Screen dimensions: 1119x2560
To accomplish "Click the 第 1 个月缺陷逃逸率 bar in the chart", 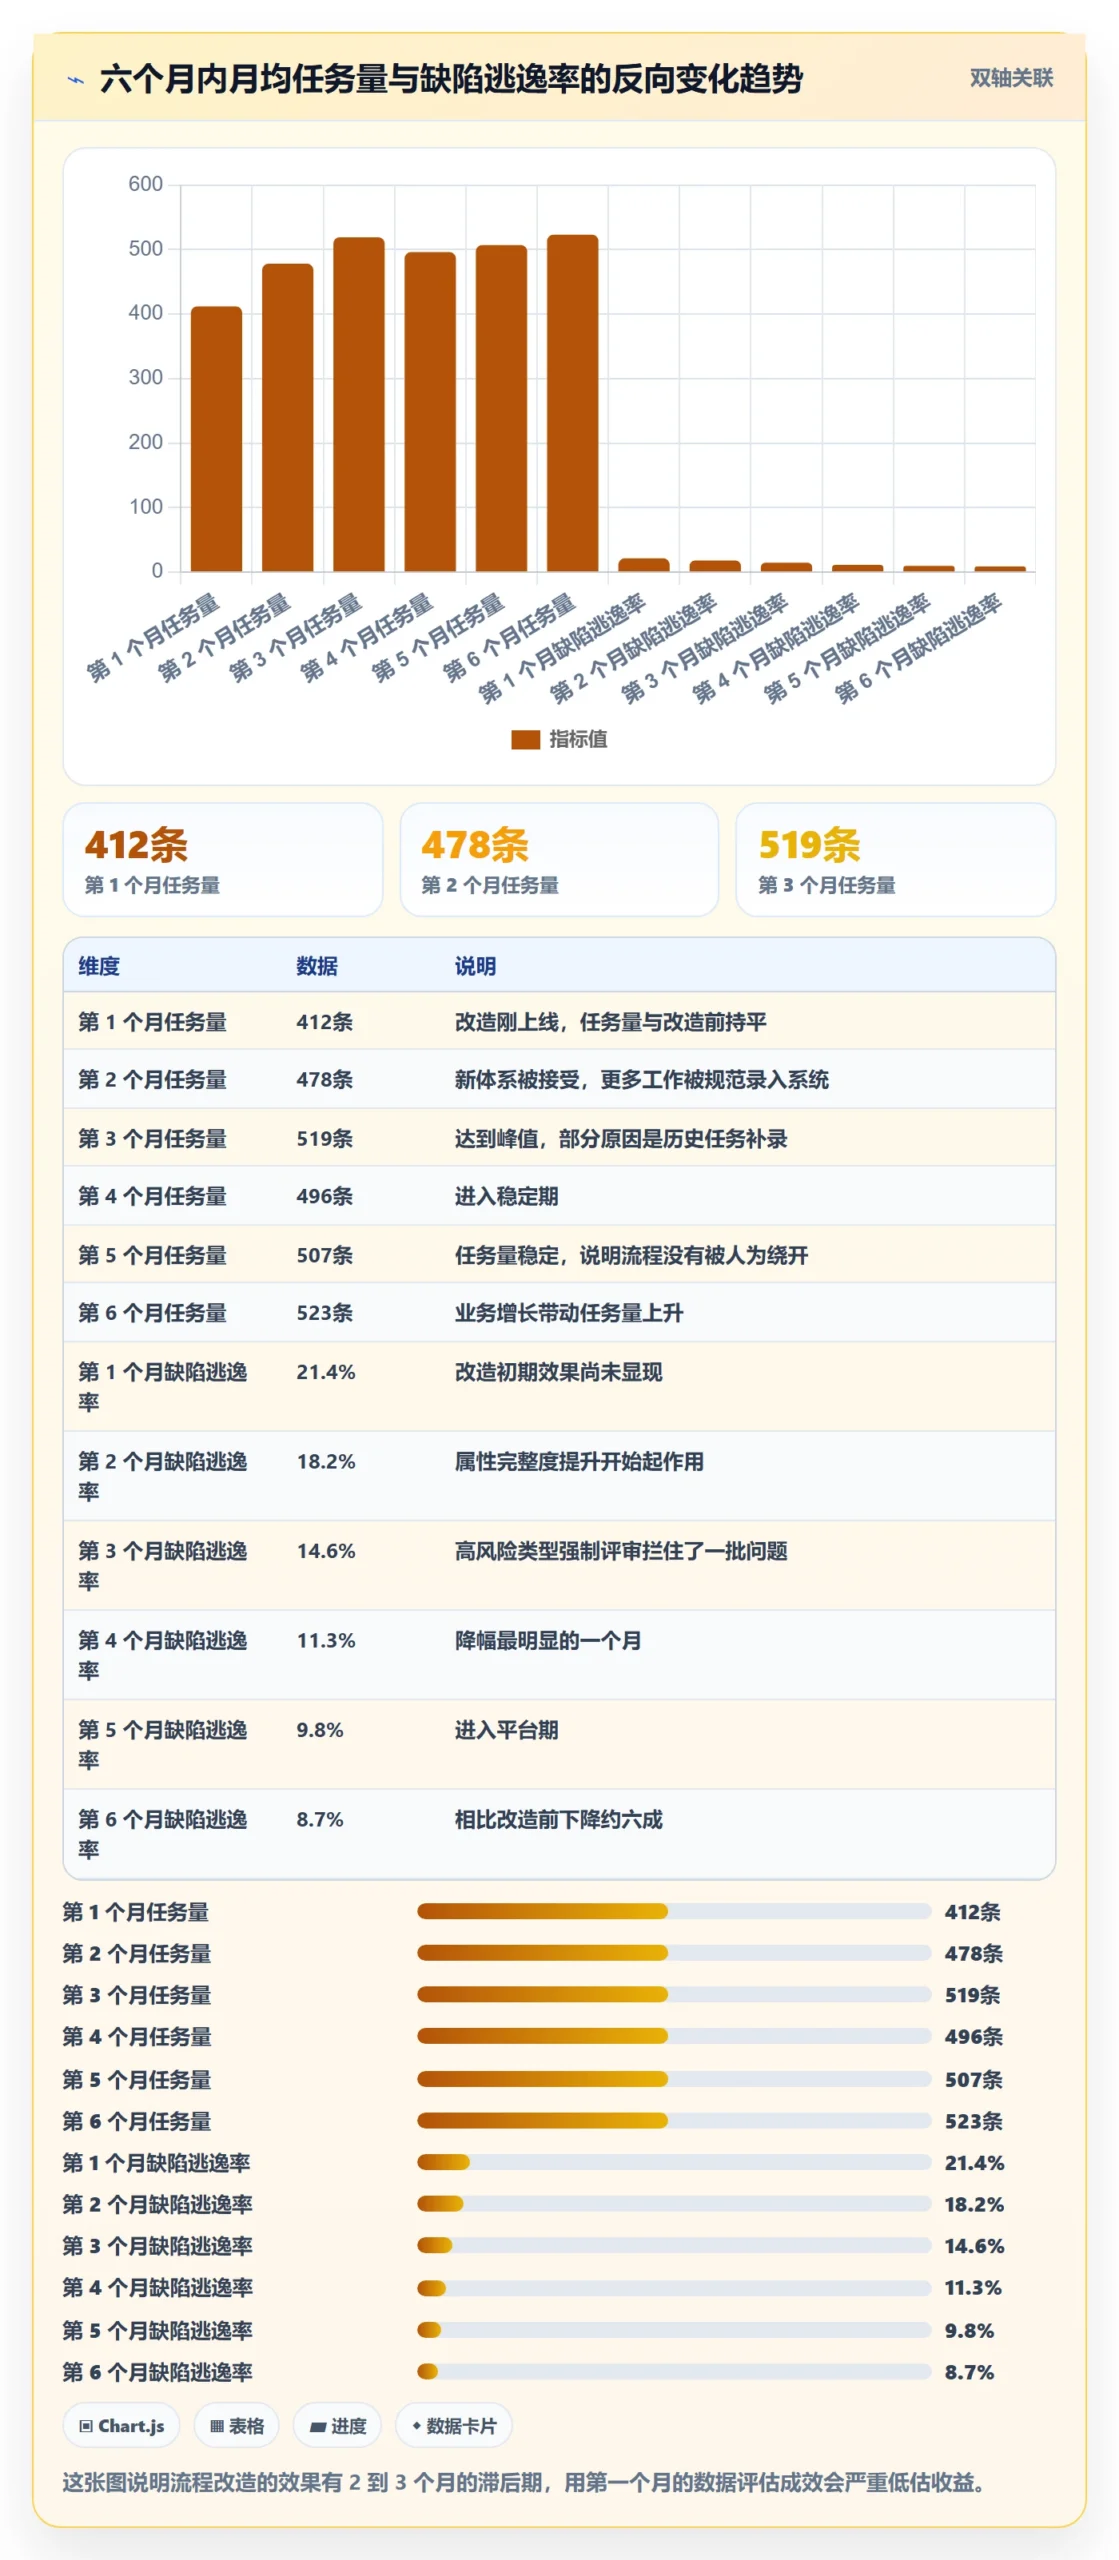I will pyautogui.click(x=644, y=565).
